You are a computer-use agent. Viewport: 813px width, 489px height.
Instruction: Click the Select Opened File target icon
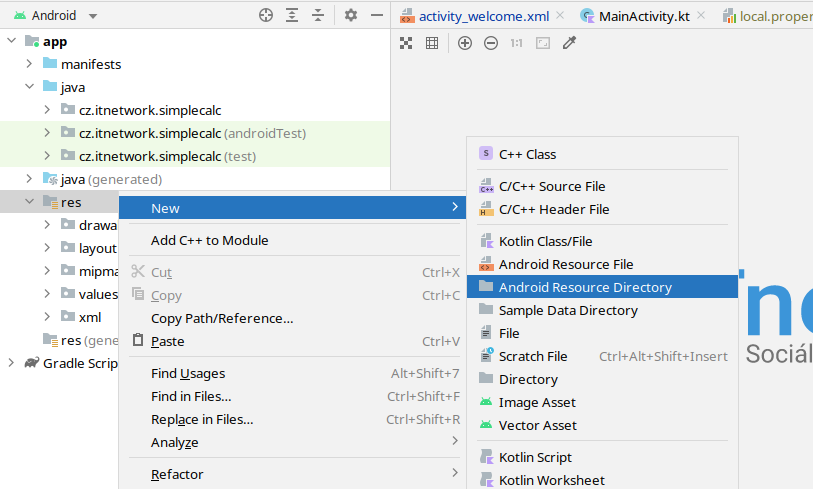[265, 15]
